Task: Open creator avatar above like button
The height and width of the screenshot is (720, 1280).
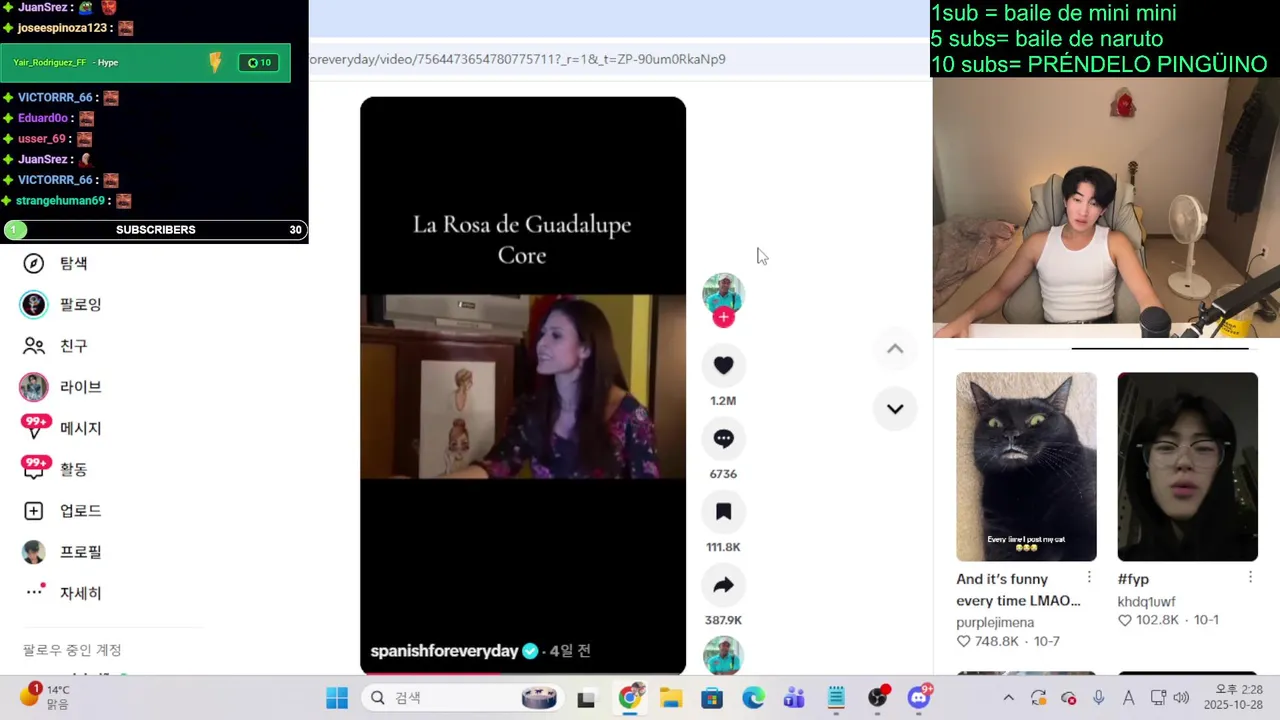Action: [x=723, y=294]
